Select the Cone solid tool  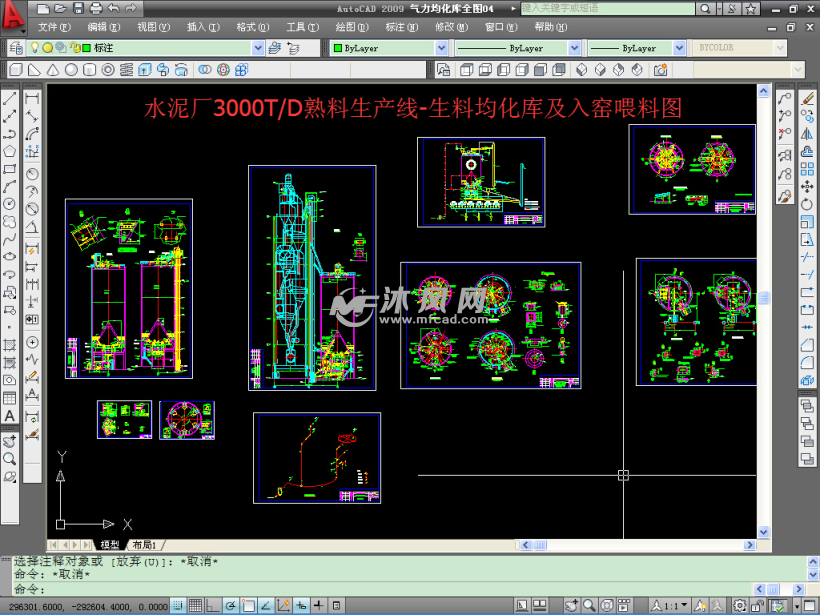[x=53, y=70]
